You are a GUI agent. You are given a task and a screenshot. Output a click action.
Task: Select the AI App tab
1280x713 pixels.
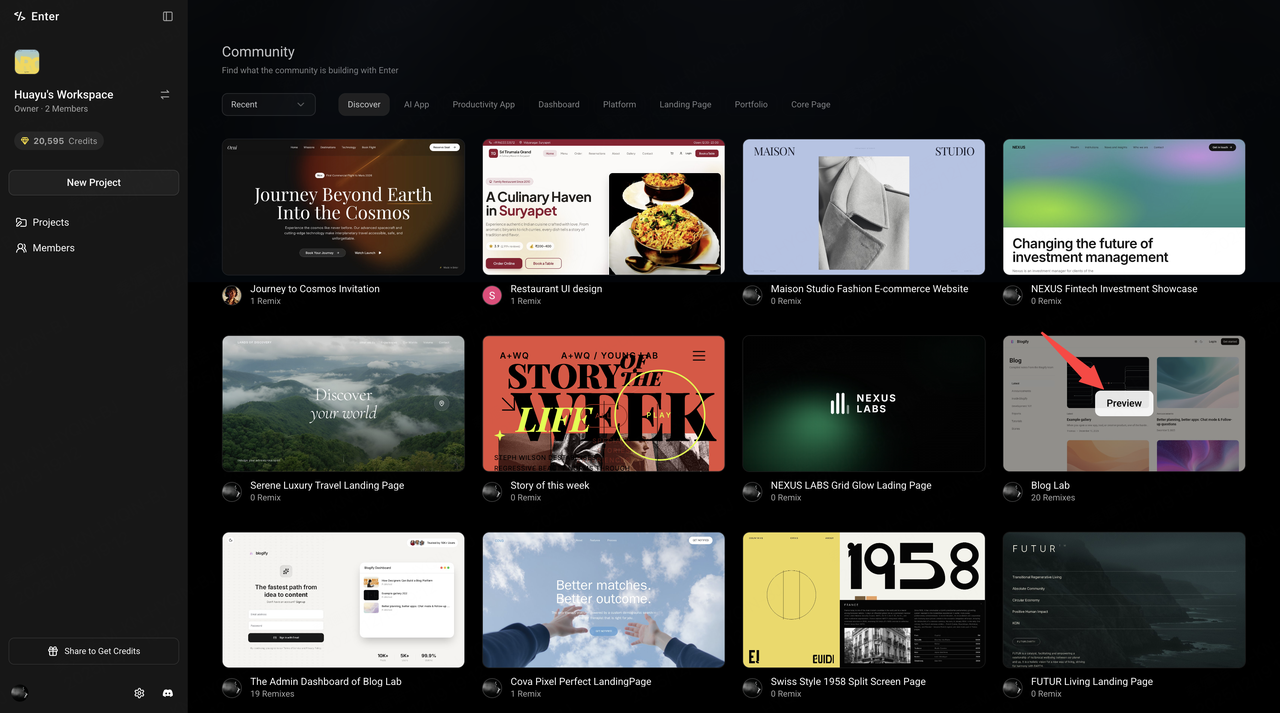coord(416,104)
